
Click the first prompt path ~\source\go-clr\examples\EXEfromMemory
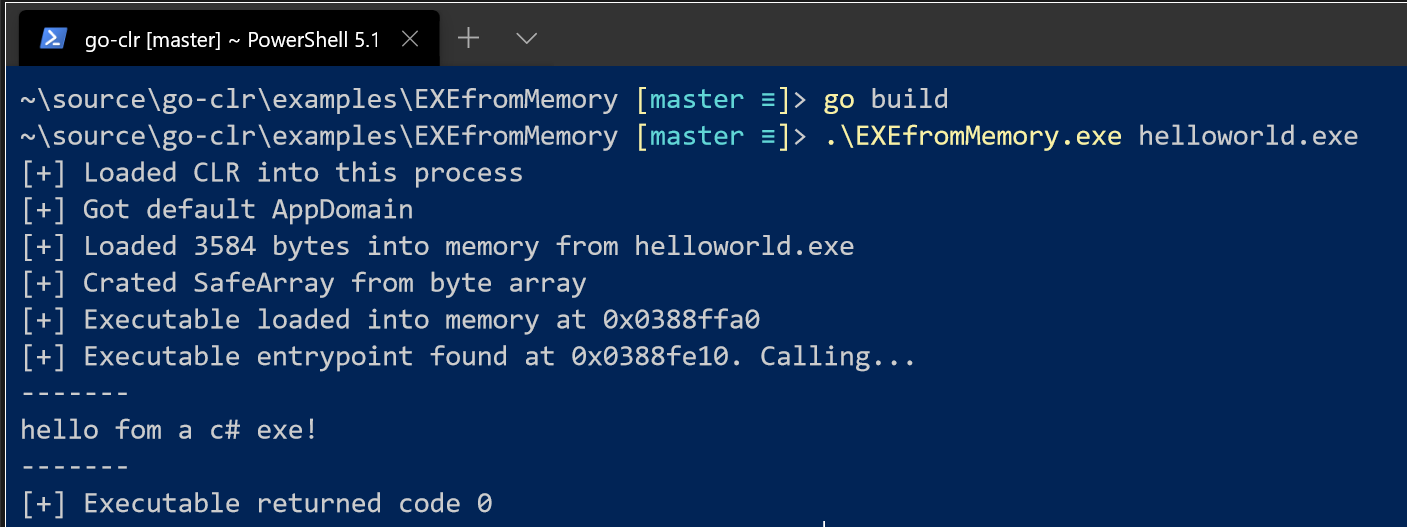319,100
